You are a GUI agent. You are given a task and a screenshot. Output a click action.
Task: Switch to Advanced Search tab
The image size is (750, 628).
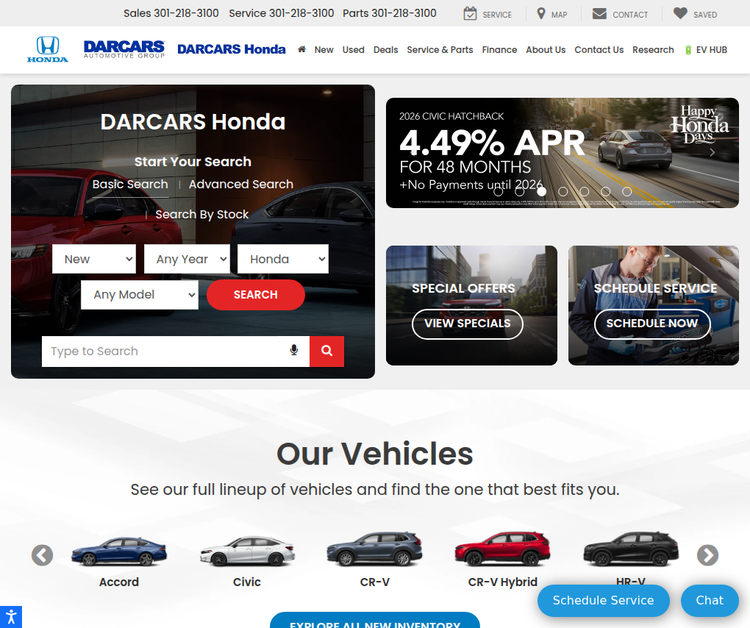[241, 184]
